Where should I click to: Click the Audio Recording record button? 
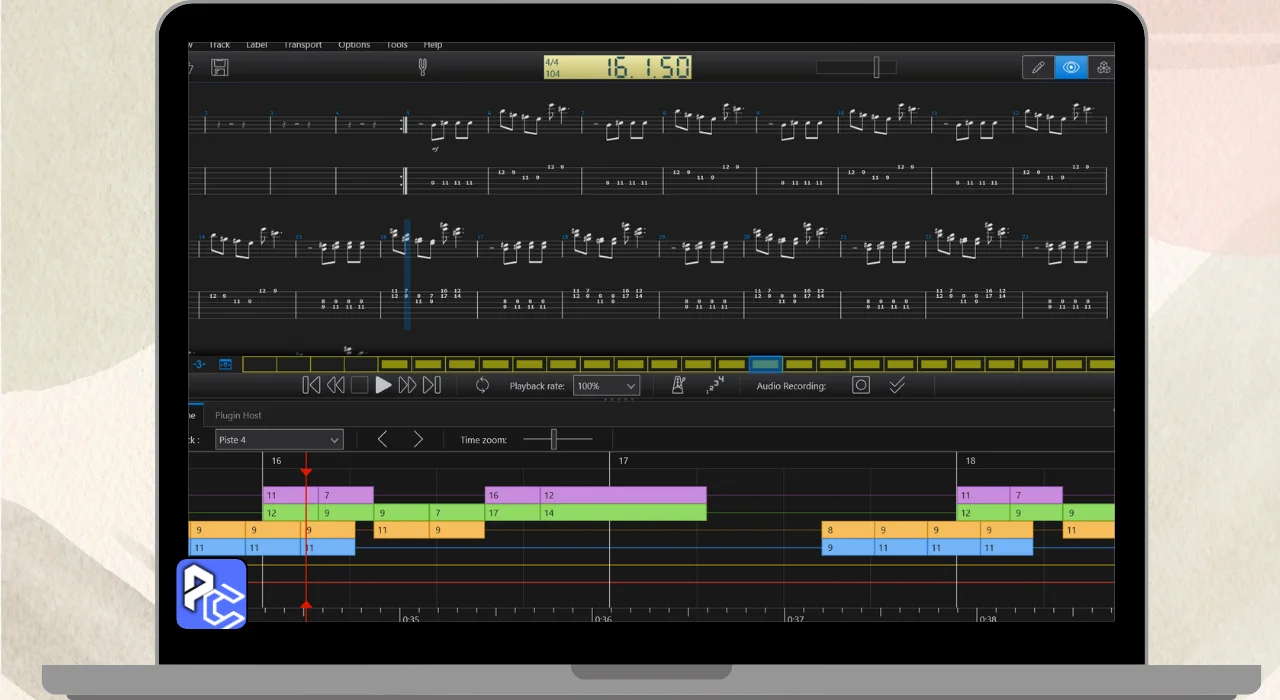[861, 385]
